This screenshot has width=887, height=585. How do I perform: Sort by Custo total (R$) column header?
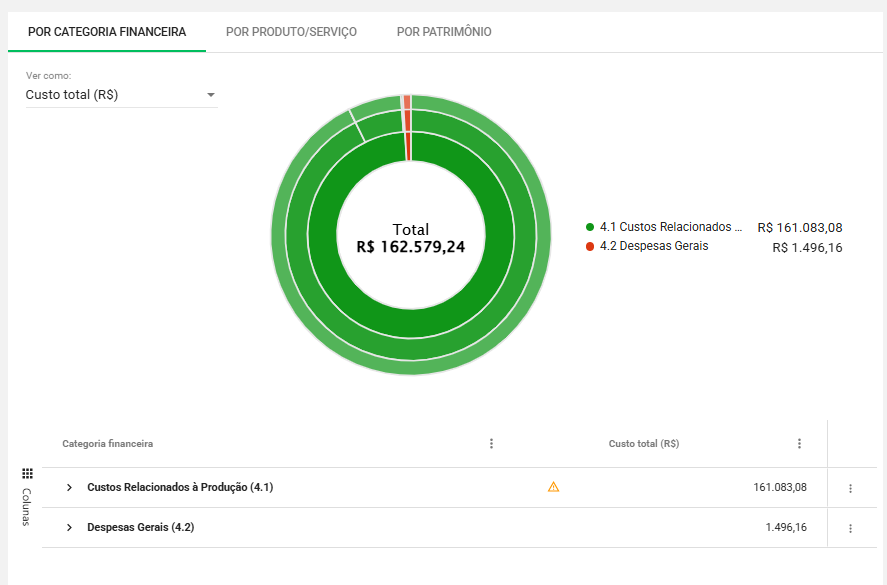(x=643, y=444)
